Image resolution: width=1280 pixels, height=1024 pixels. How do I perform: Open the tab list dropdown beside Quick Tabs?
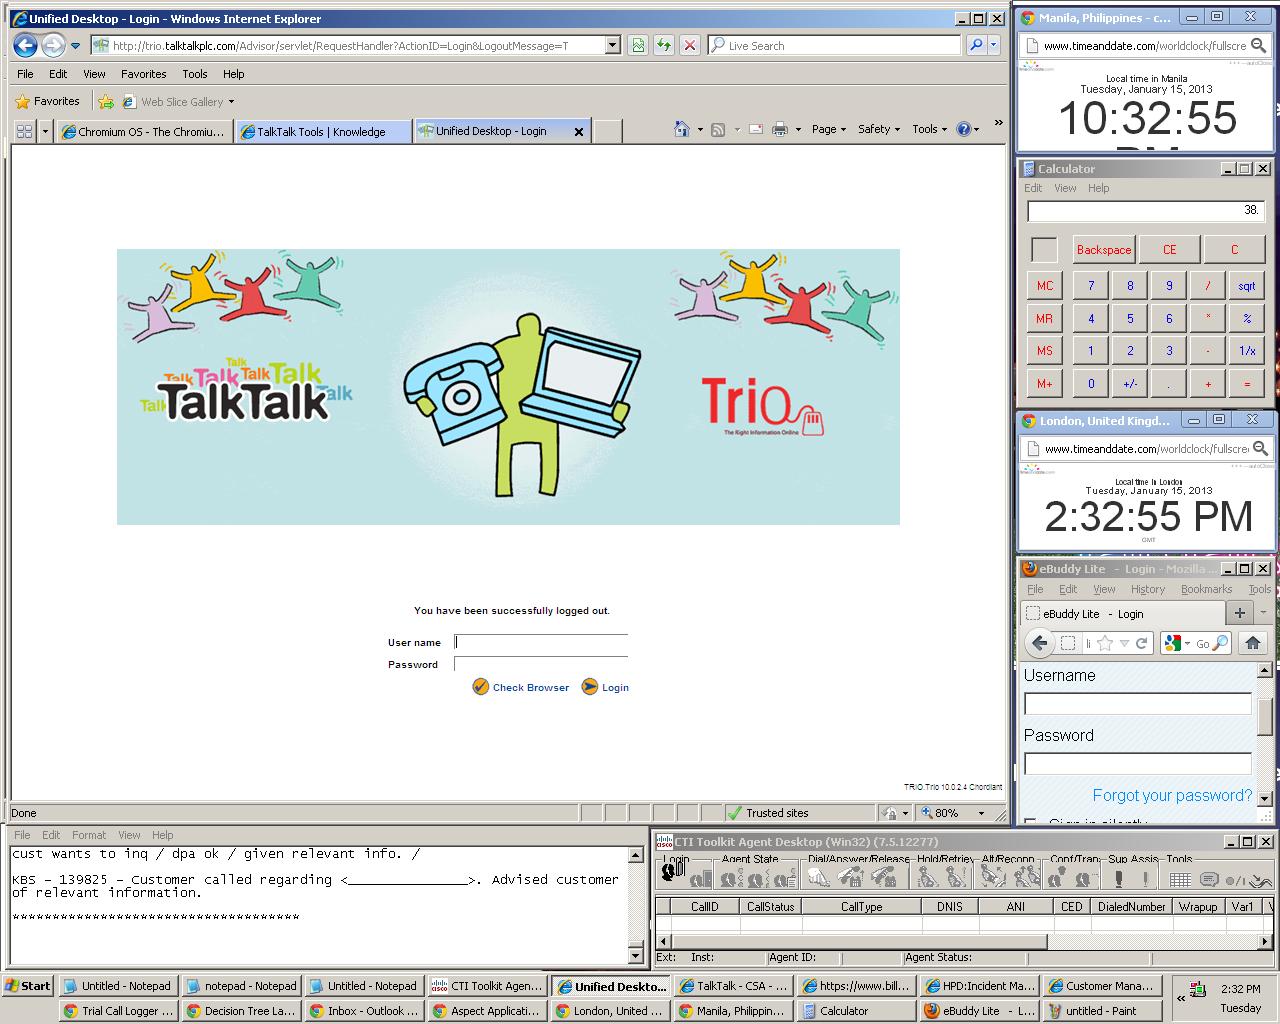click(x=45, y=131)
